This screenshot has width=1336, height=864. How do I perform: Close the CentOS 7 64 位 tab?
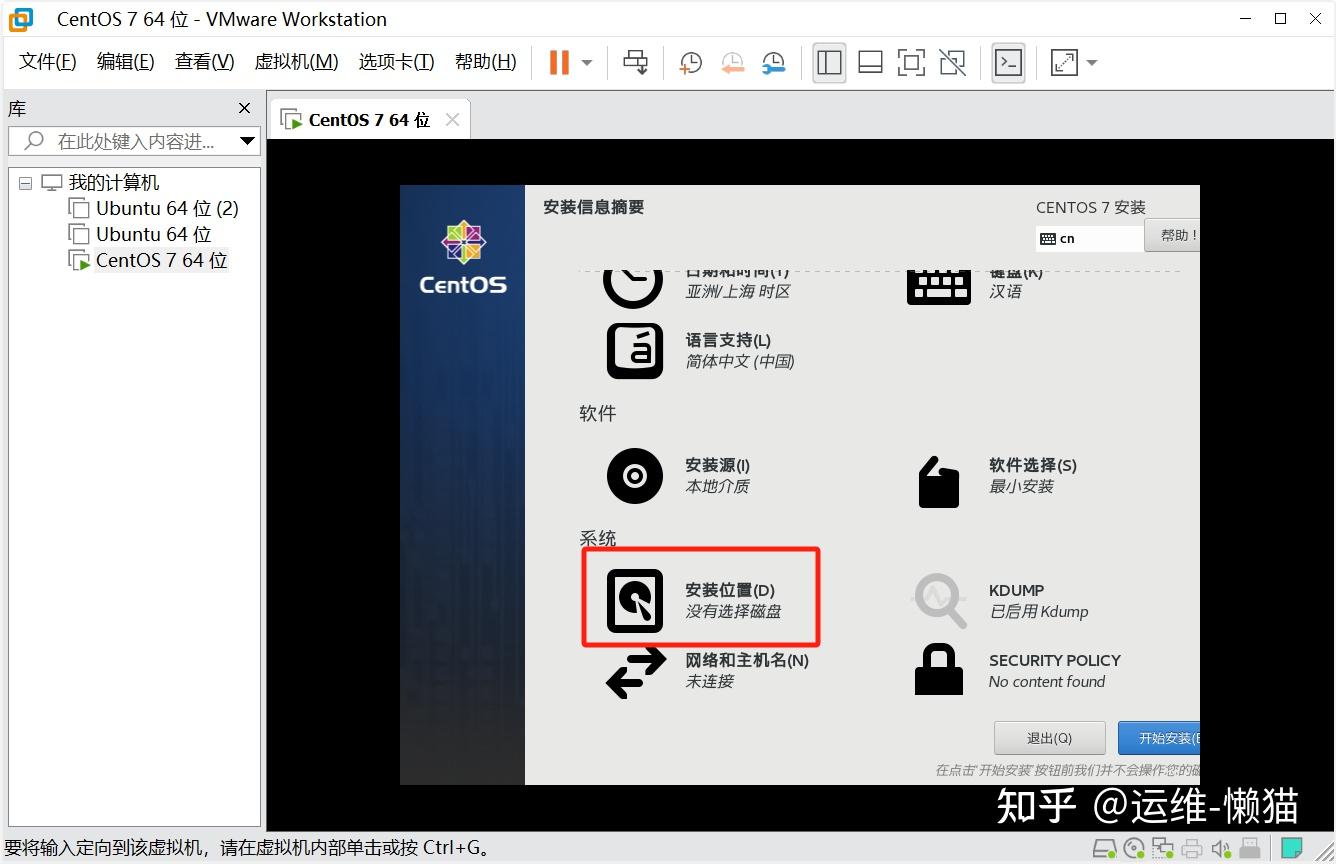point(452,120)
